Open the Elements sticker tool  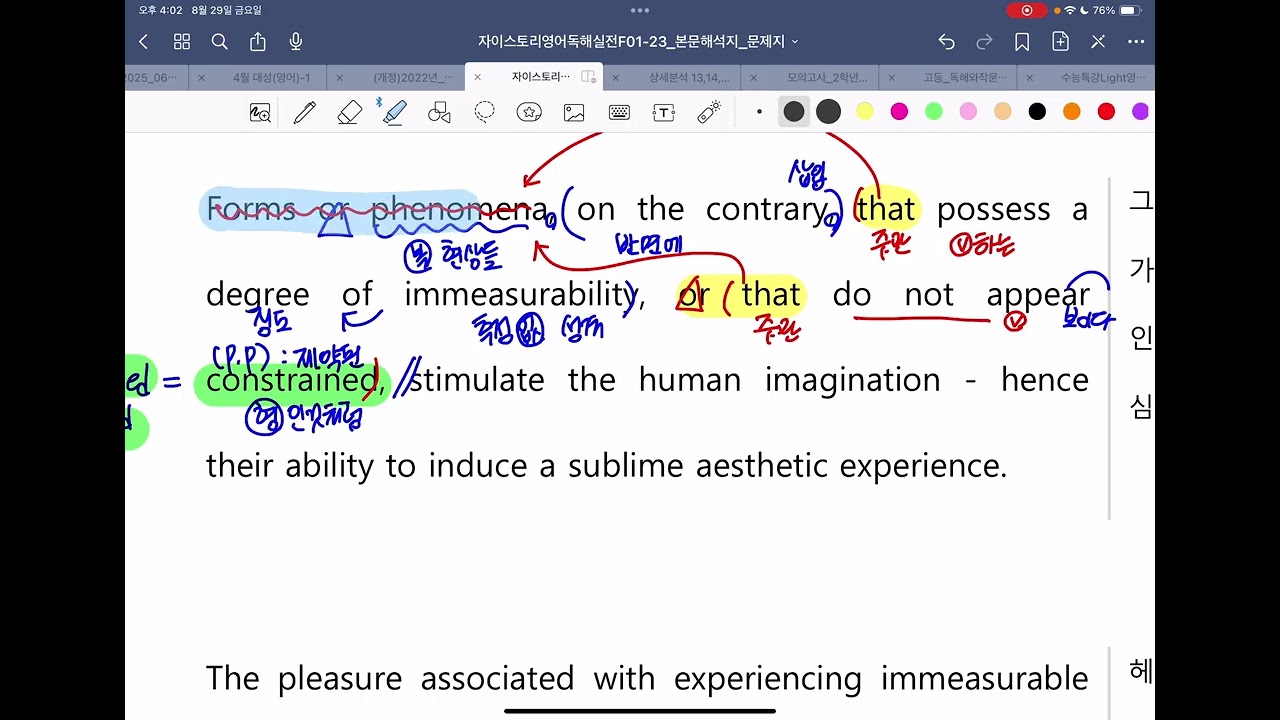[529, 112]
